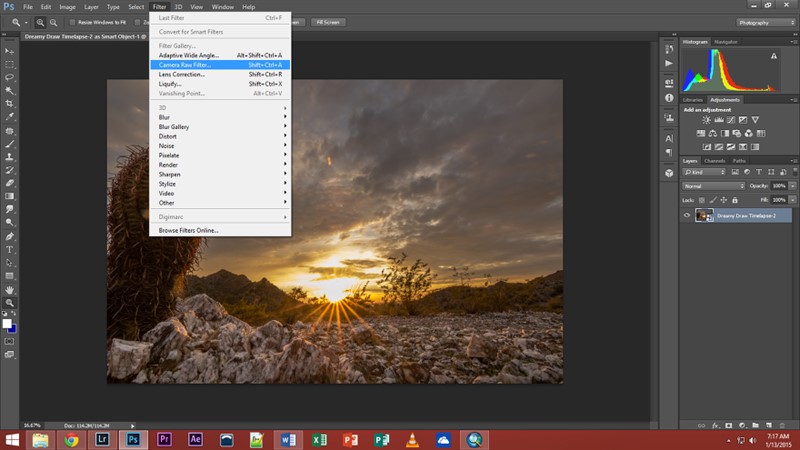Add a Brightness/Contrast adjustment
The height and width of the screenshot is (450, 800).
coord(707,120)
